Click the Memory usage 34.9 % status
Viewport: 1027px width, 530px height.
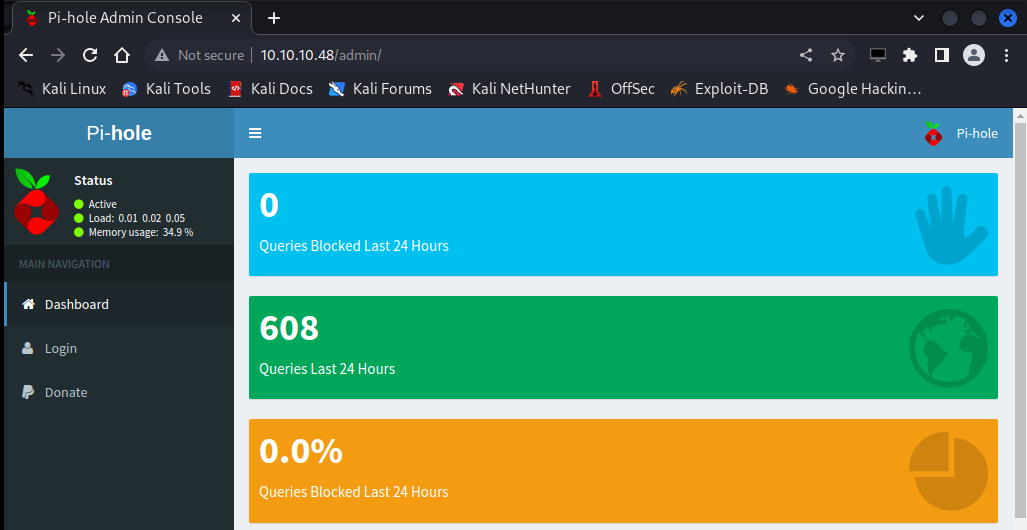click(x=134, y=232)
